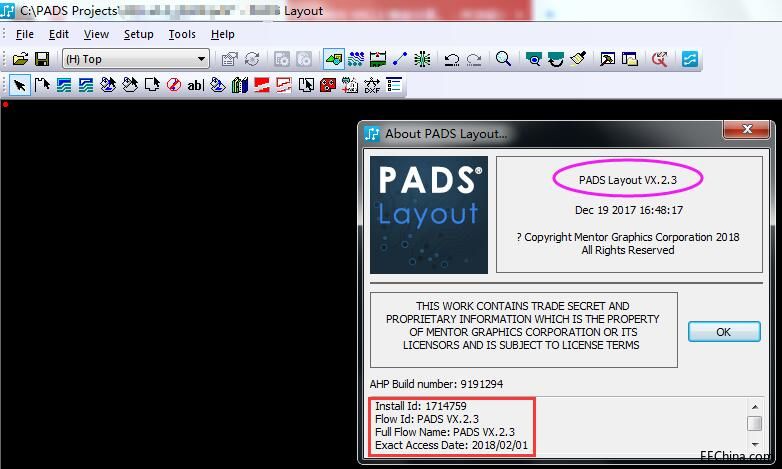Click the 'Full Flow Name: PADS VX.2.3' line
The width and height of the screenshot is (782, 469).
point(445,432)
